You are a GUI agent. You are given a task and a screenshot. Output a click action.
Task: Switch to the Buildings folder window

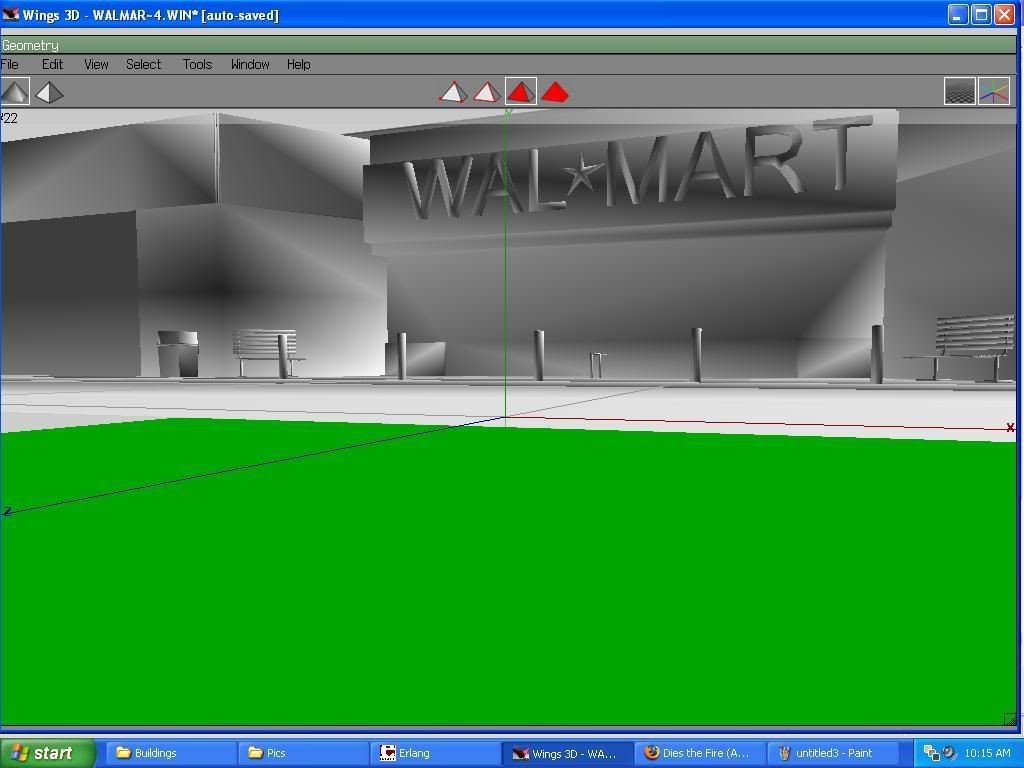(x=171, y=753)
